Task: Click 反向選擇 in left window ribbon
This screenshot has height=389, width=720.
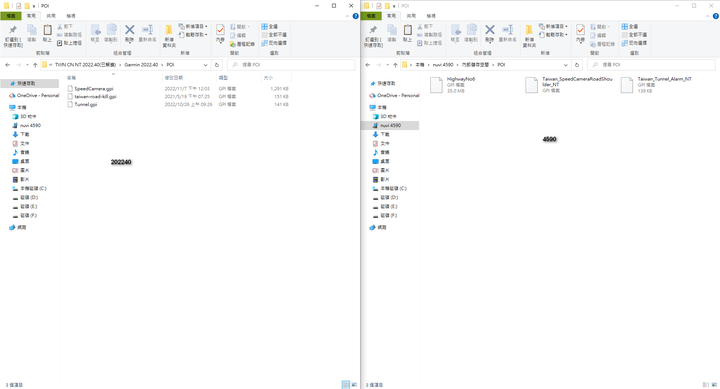Action: point(274,43)
